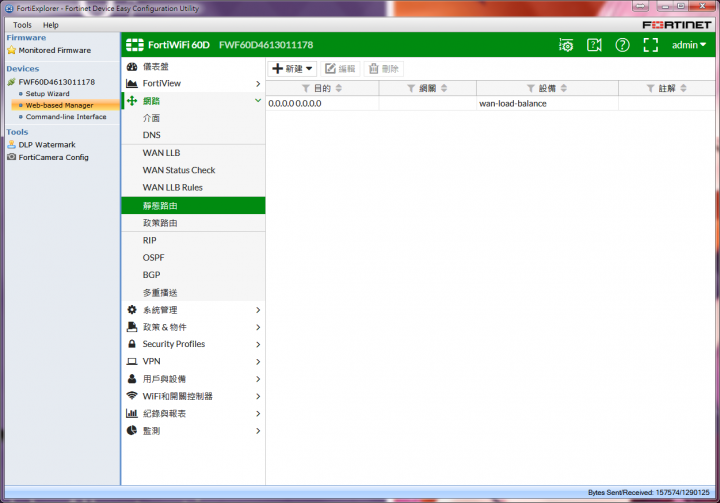Expand the WiFi & Switch Controller chevron

[x=258, y=396]
